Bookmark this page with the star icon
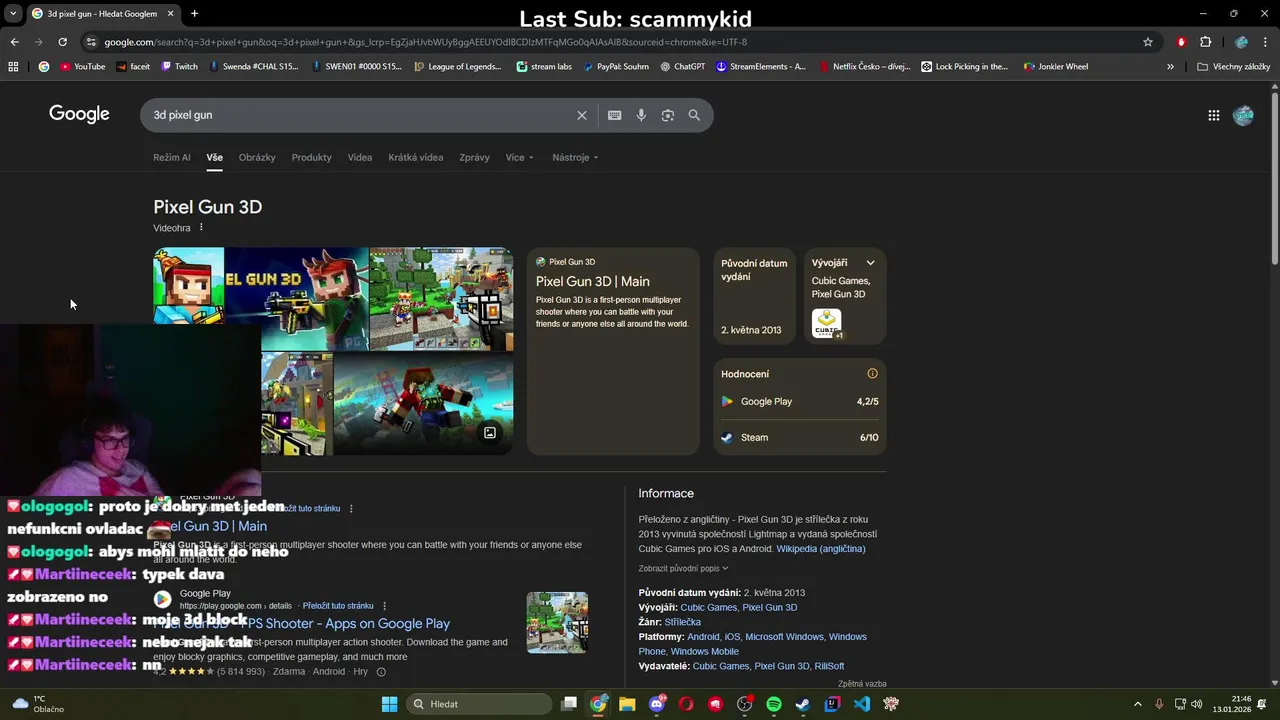Screen dimensions: 1280x720 1148,42
